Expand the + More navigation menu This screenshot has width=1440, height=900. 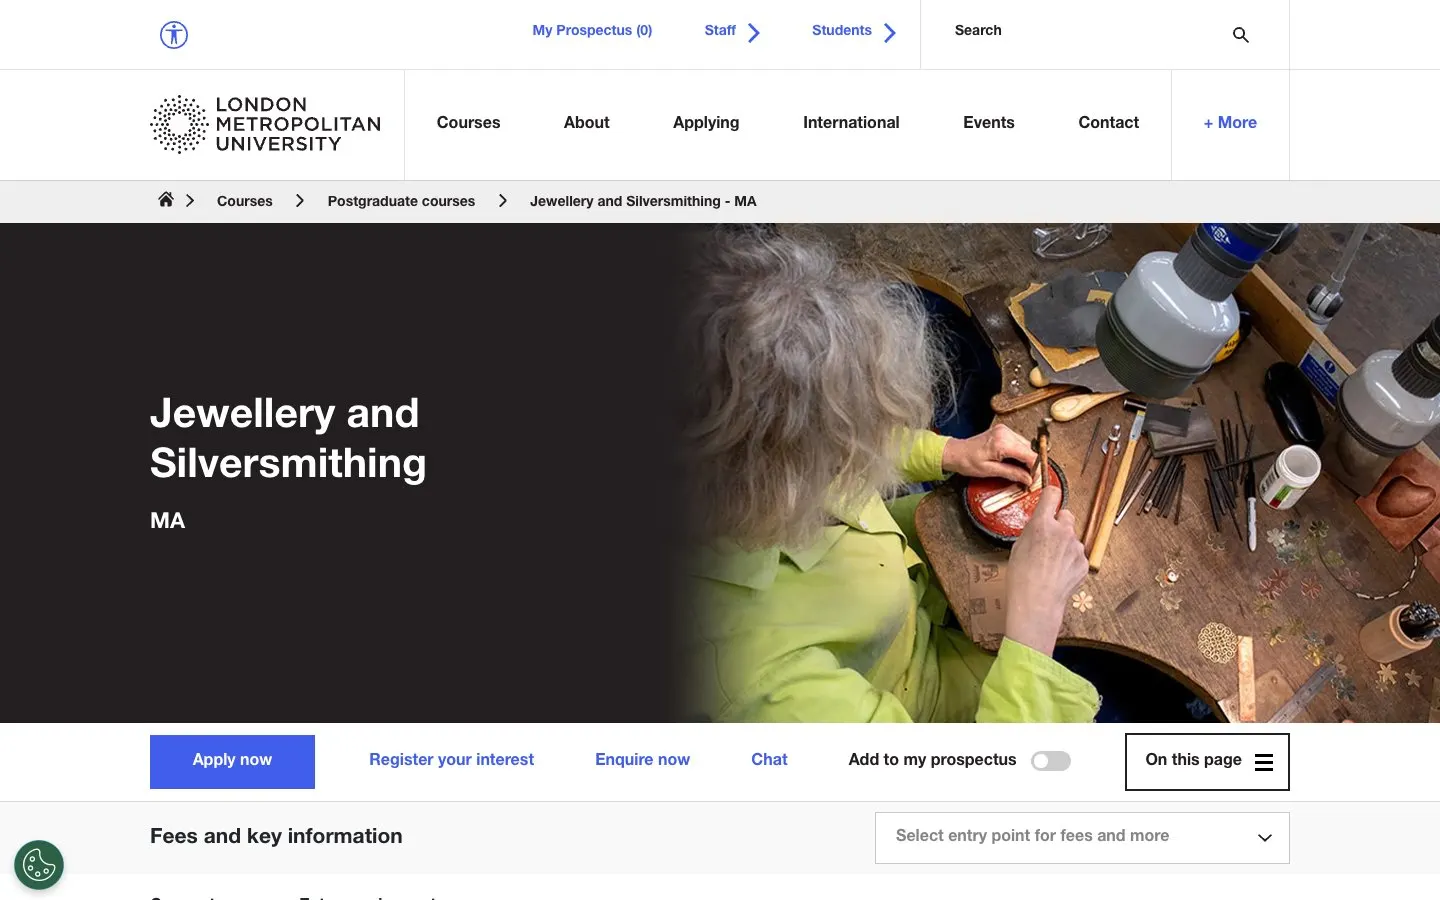point(1230,123)
